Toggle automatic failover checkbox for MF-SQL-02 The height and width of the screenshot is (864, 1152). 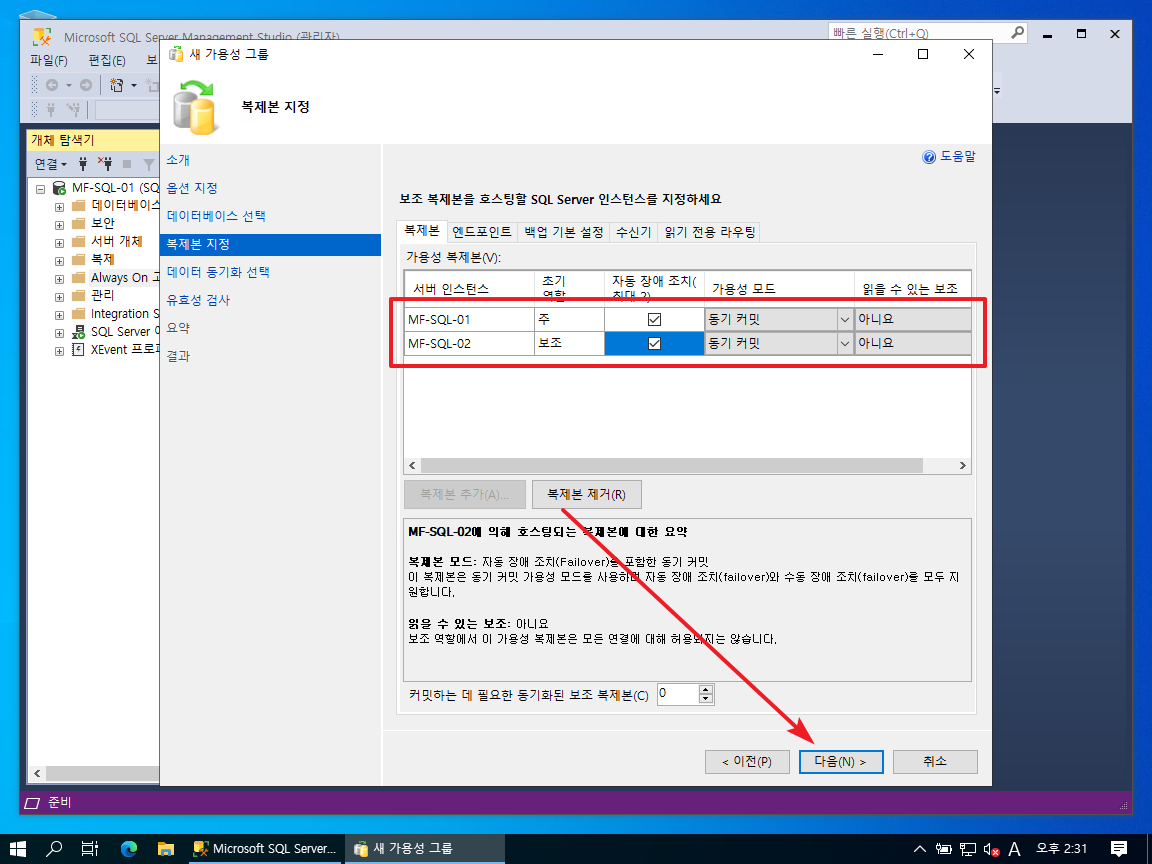(x=654, y=344)
